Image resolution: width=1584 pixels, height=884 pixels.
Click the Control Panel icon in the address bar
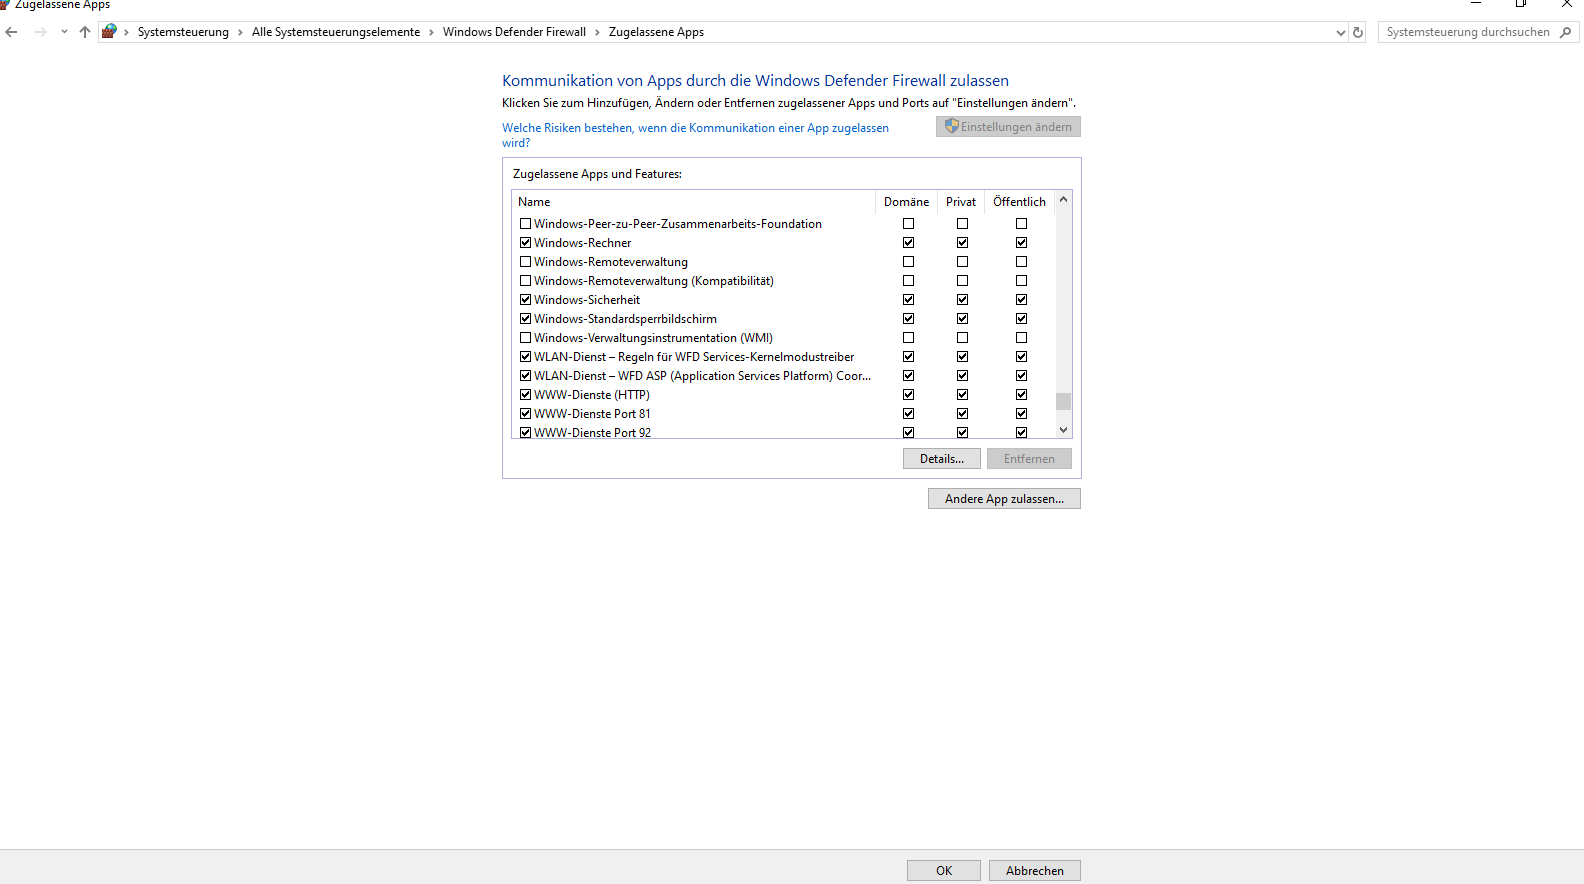[x=109, y=31]
